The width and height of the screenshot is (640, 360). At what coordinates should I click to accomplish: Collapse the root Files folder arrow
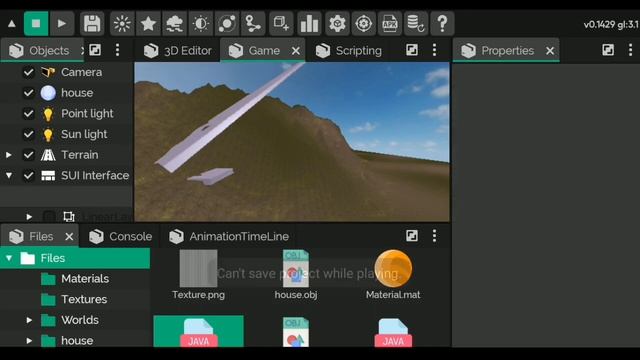click(9, 258)
